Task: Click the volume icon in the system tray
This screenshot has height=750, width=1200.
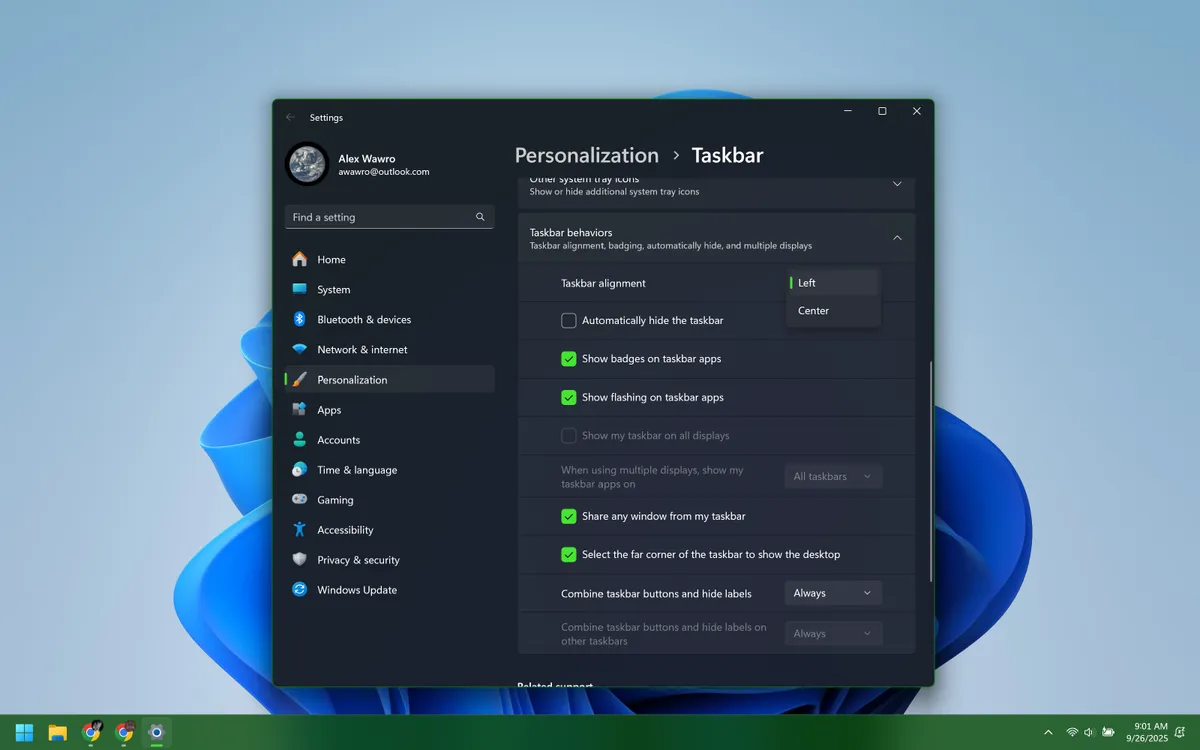Action: point(1090,731)
